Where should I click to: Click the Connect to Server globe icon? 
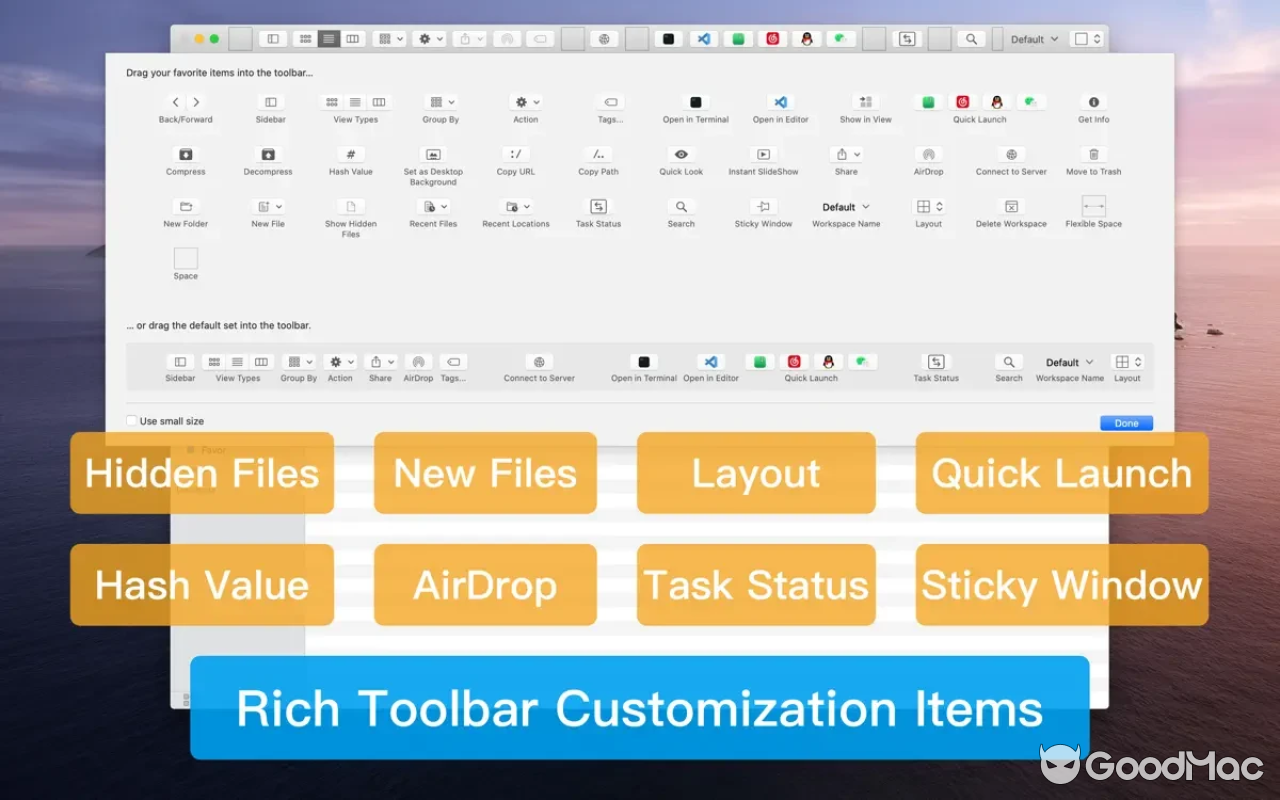point(1010,154)
